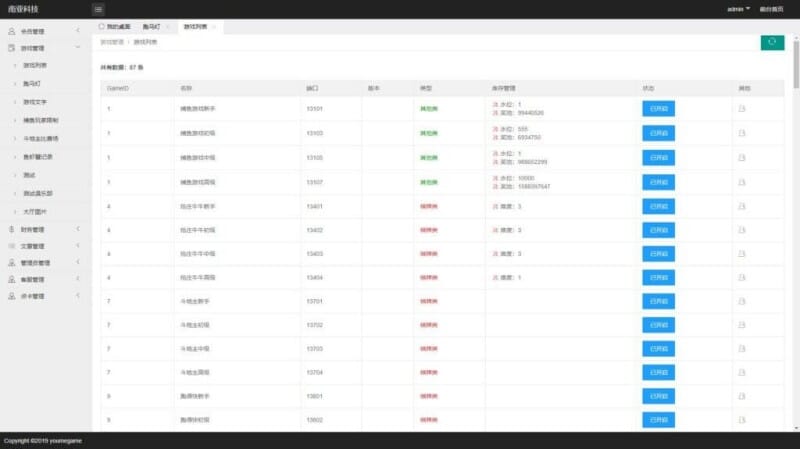
Task: Click the 前台首页 link in header
Action: (x=771, y=9)
